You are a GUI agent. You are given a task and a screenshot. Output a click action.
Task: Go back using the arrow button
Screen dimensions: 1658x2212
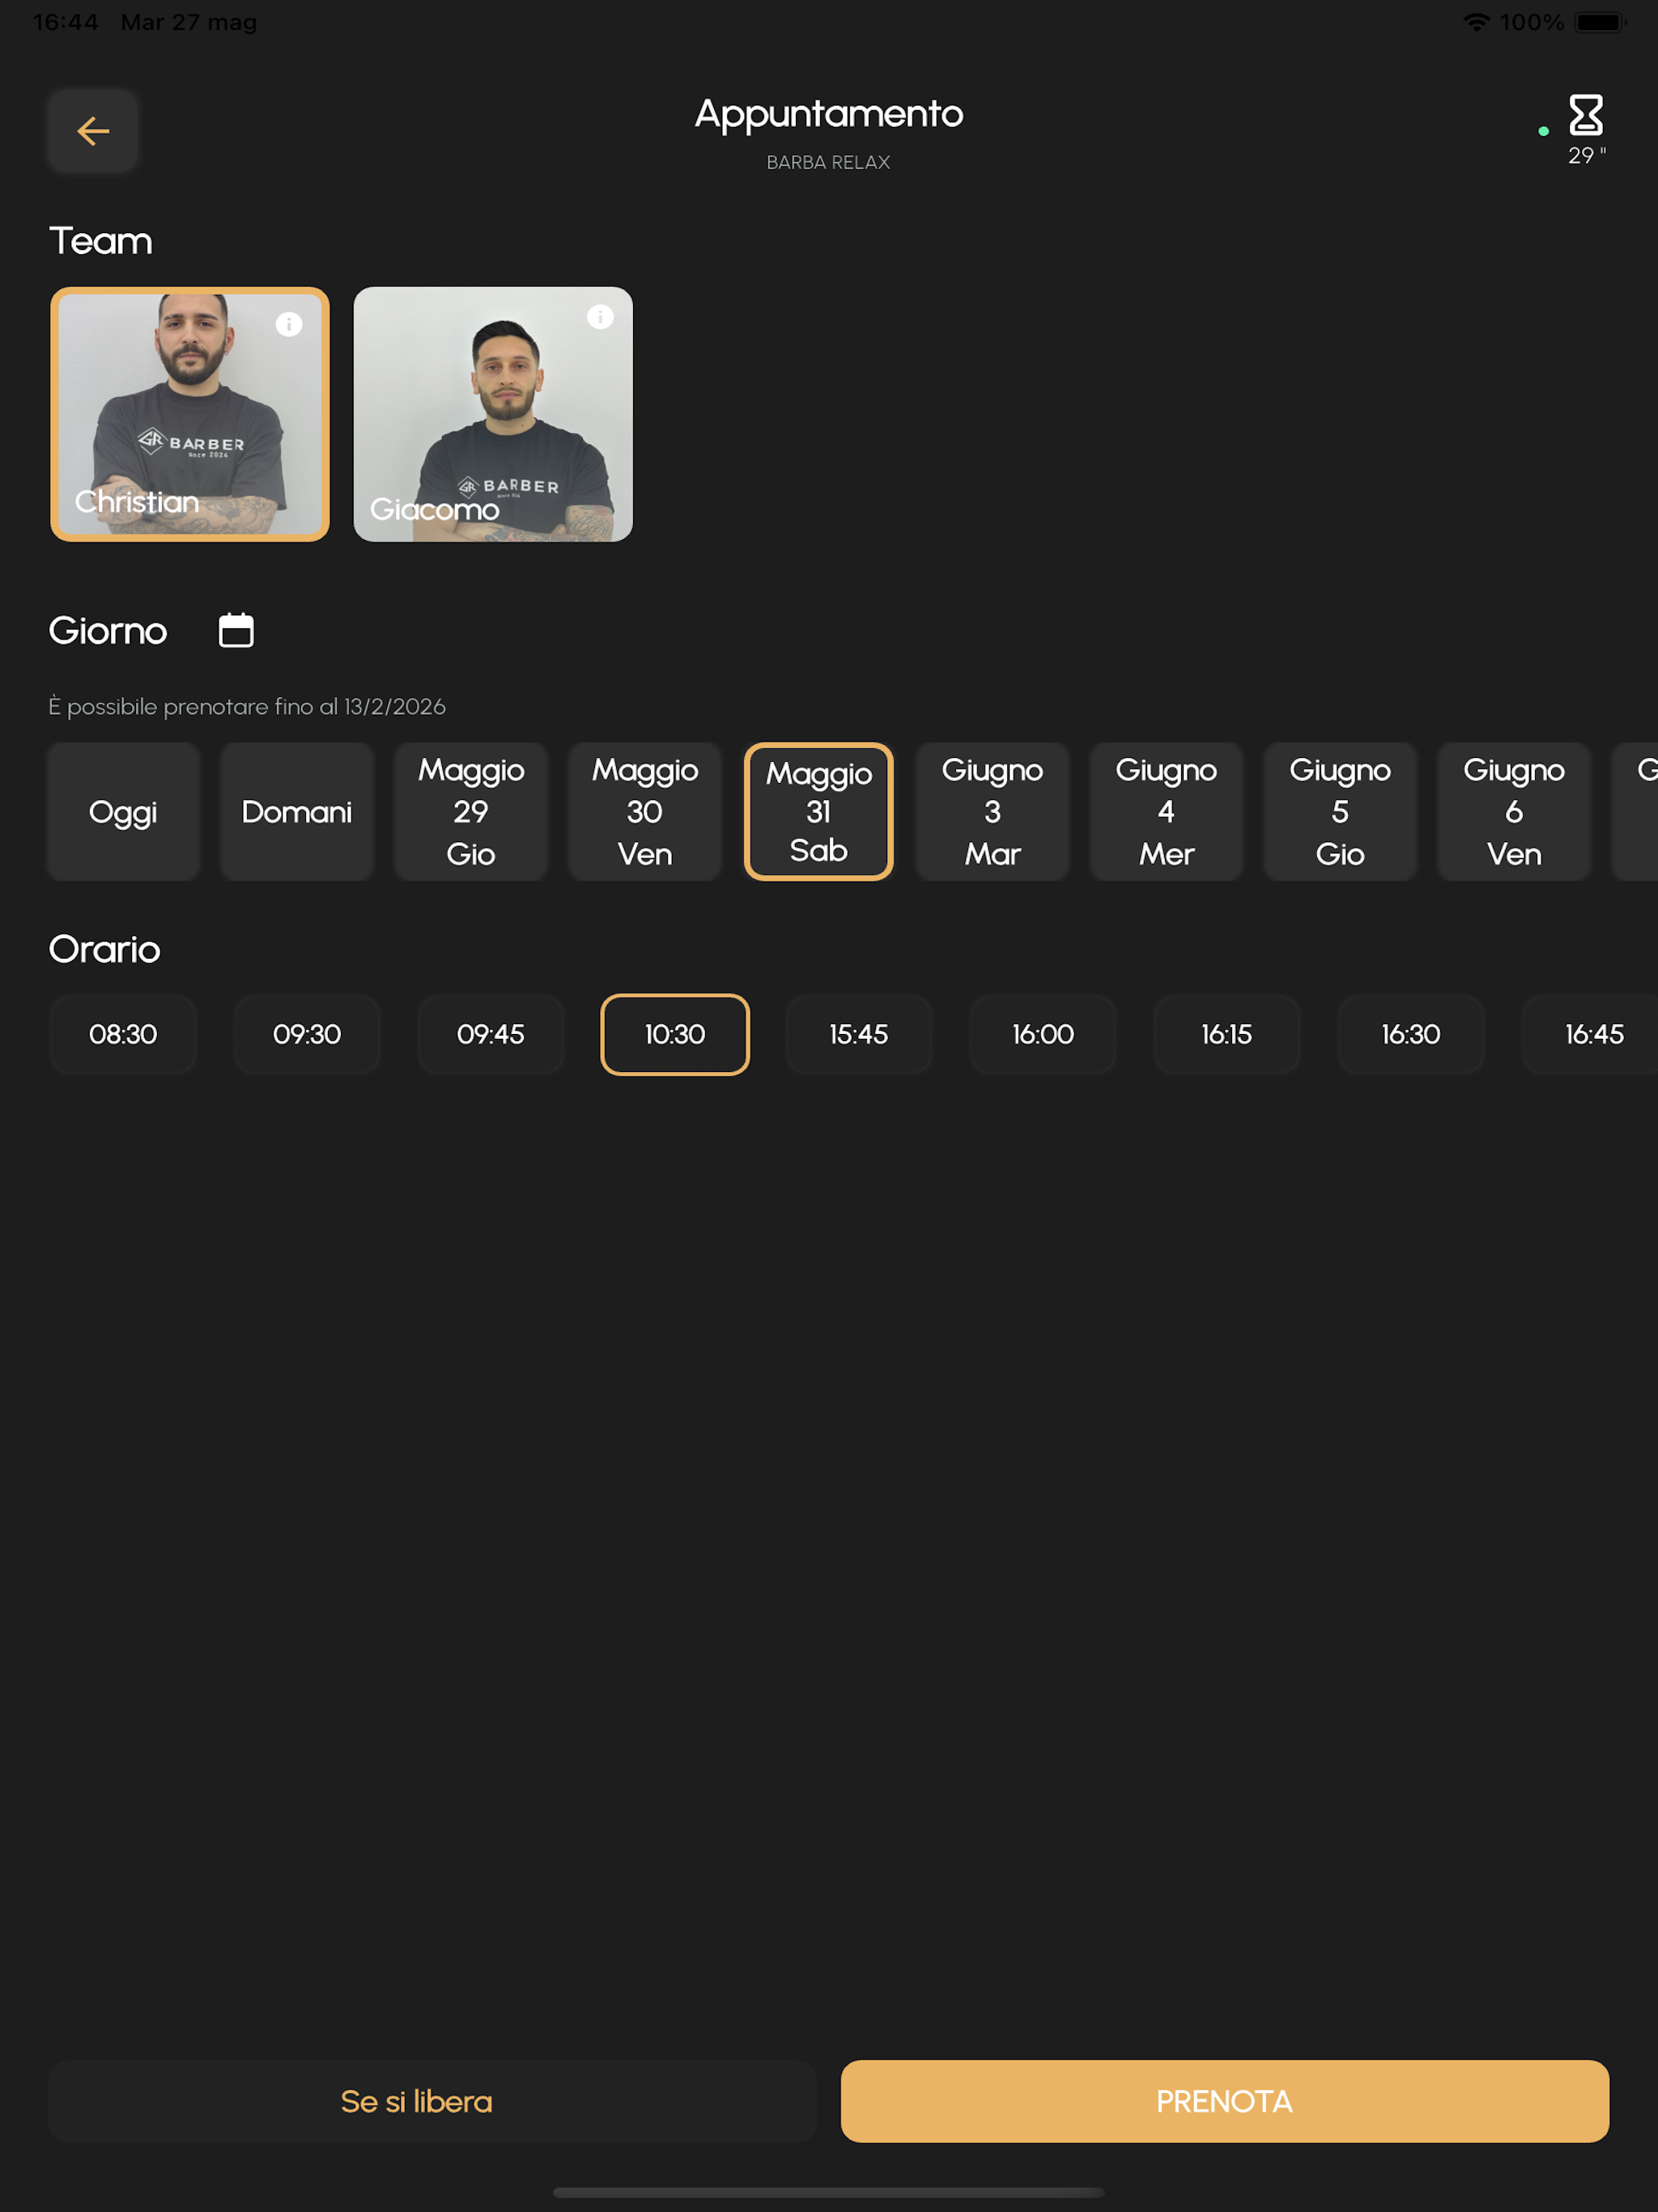[93, 131]
